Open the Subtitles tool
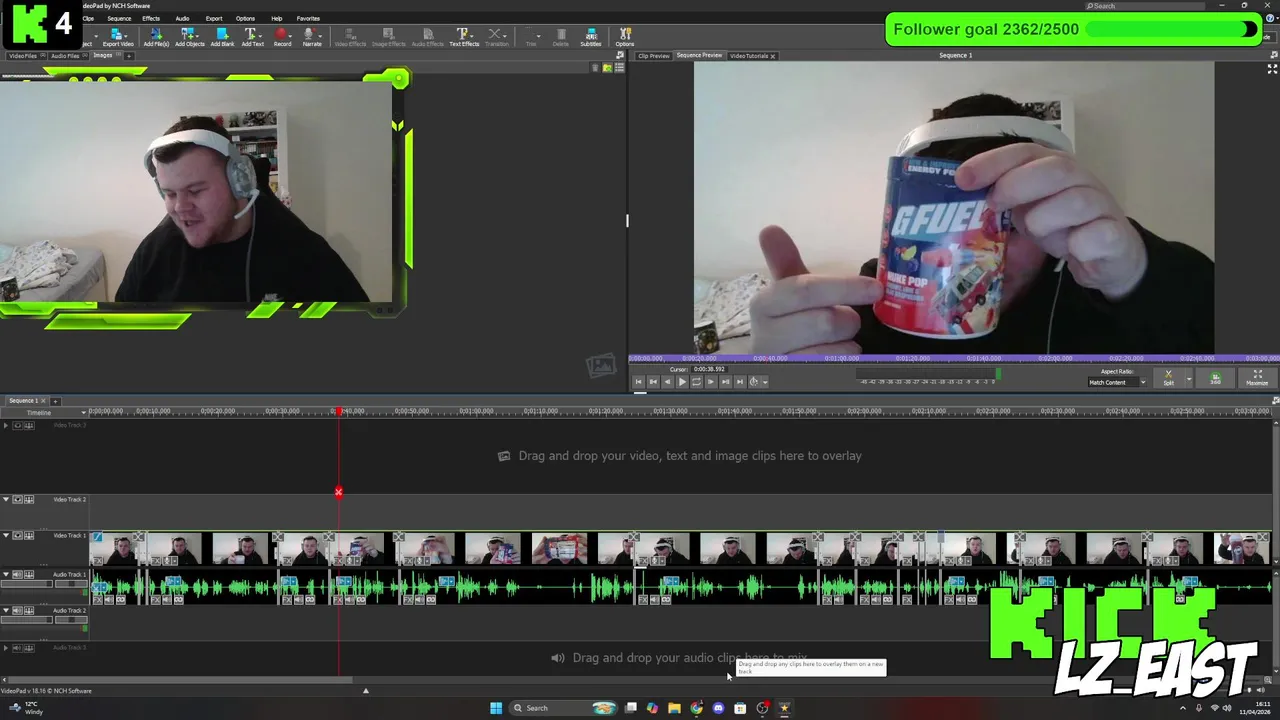 (x=591, y=38)
